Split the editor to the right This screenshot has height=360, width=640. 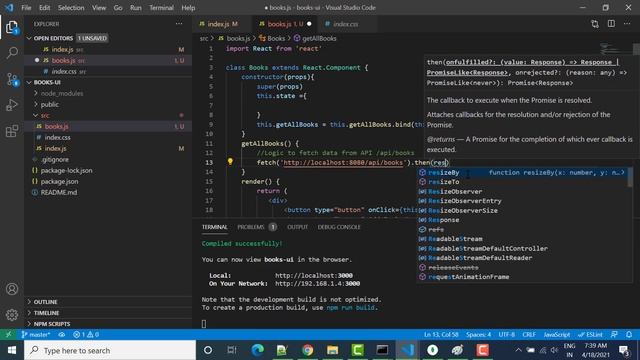(611, 24)
